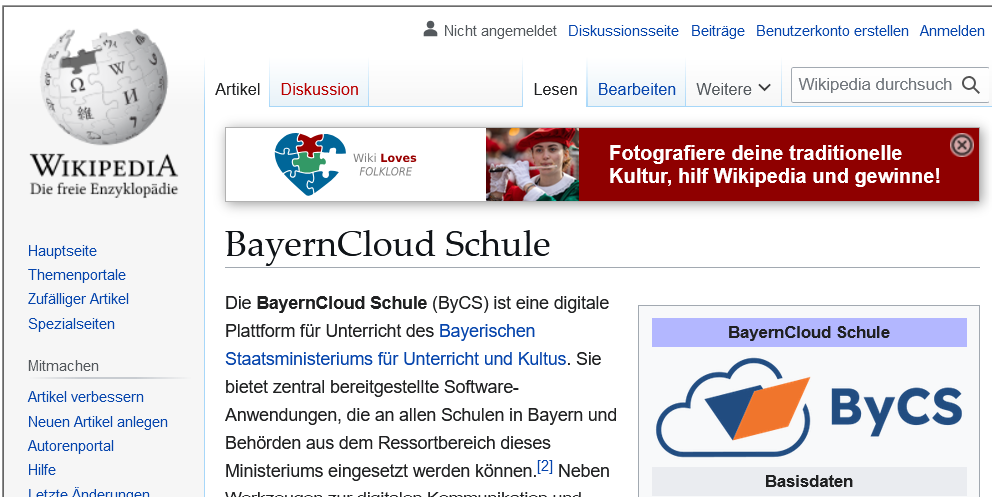Click the 'Nicht angemeldet' text
Viewport: 992px width, 497px height.
click(500, 31)
